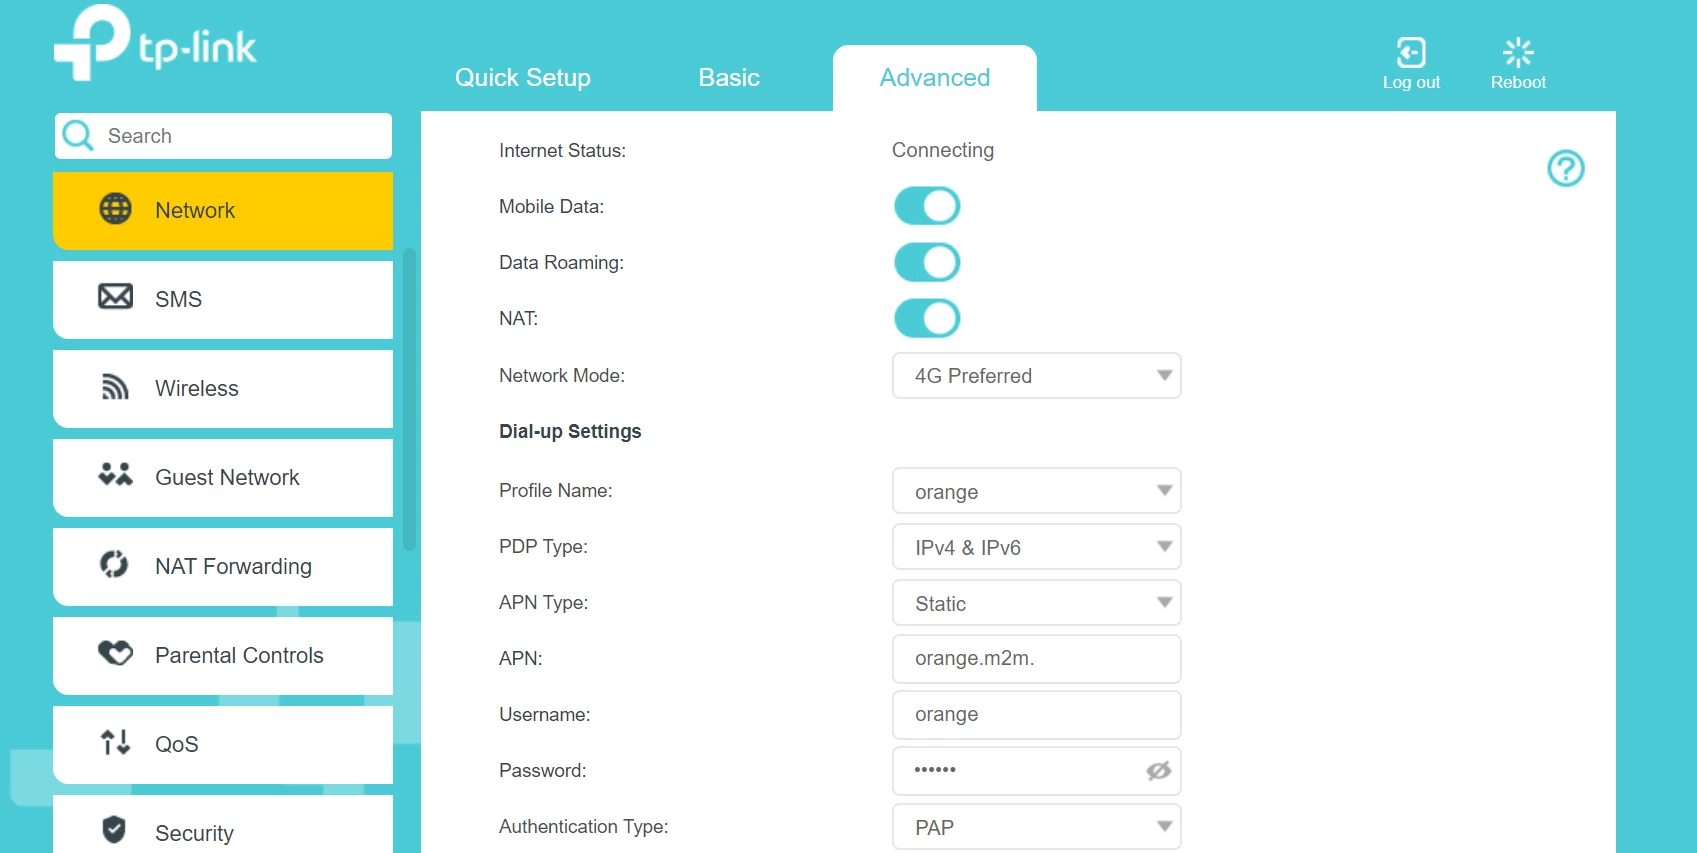Open the Parental Controls menu item
Screen dimensions: 1697x853
223,655
